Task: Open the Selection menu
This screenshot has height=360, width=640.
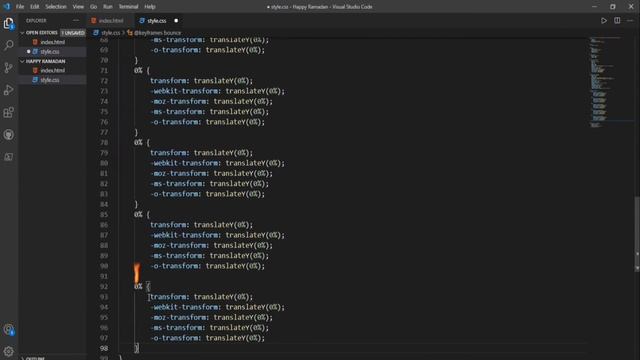Action: [56, 7]
